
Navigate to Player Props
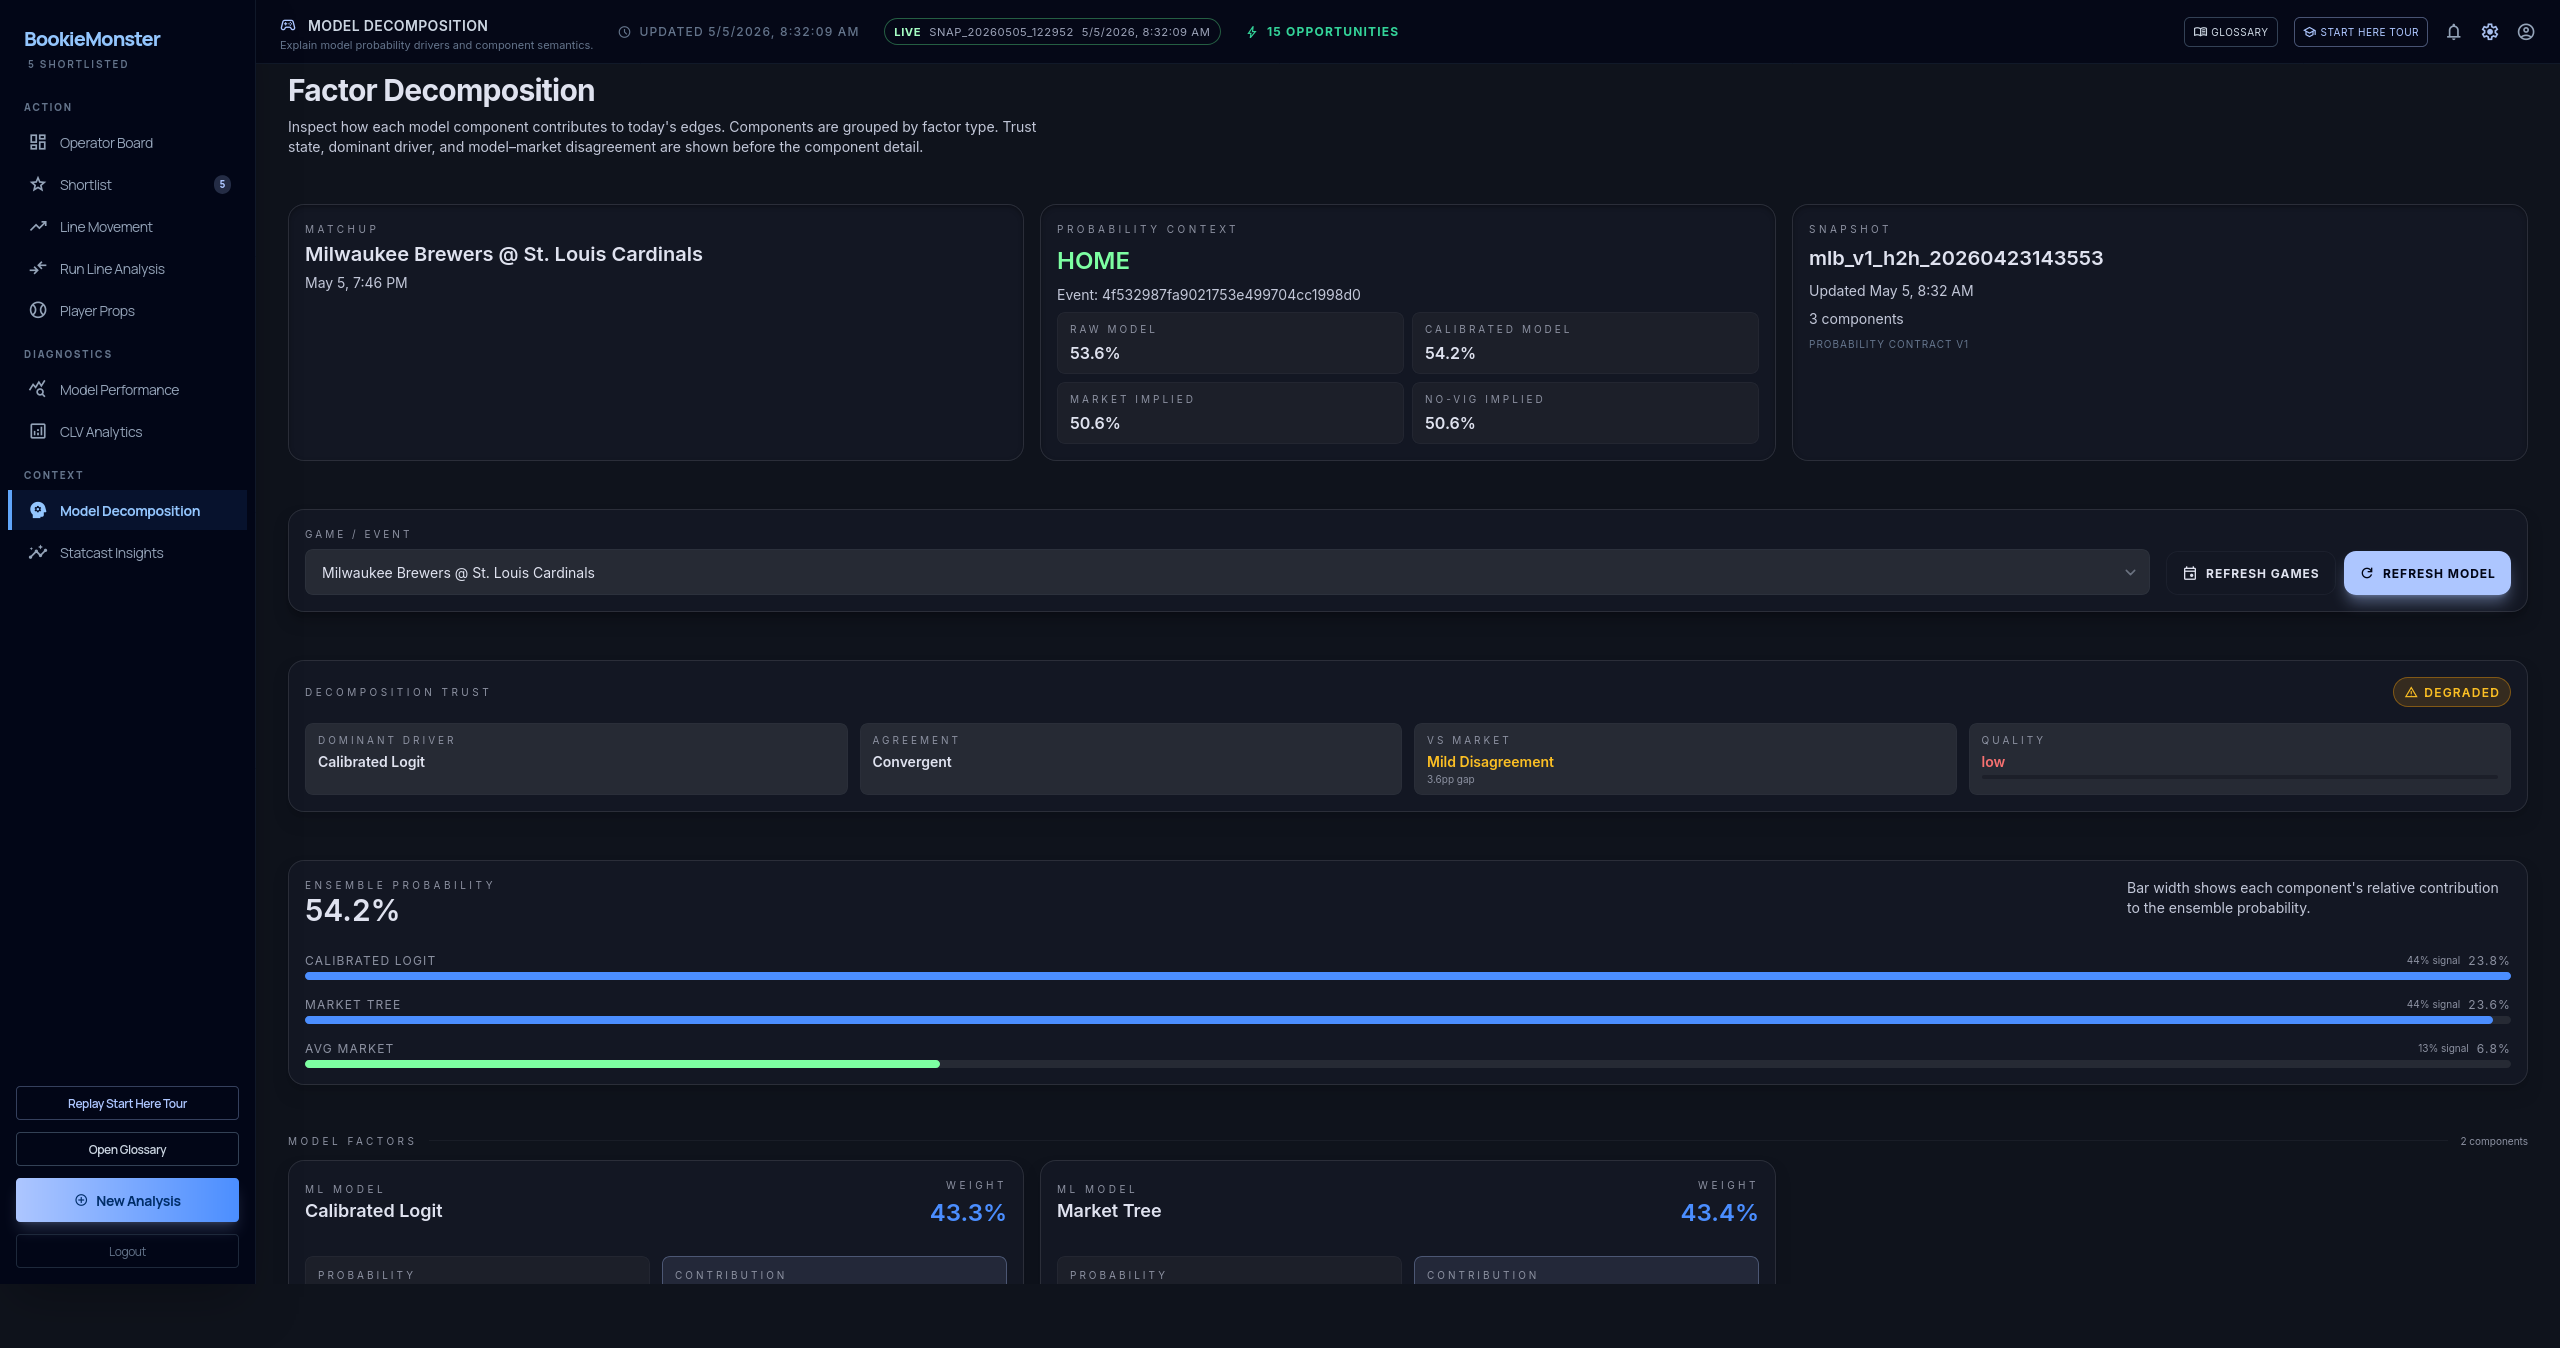click(127, 310)
